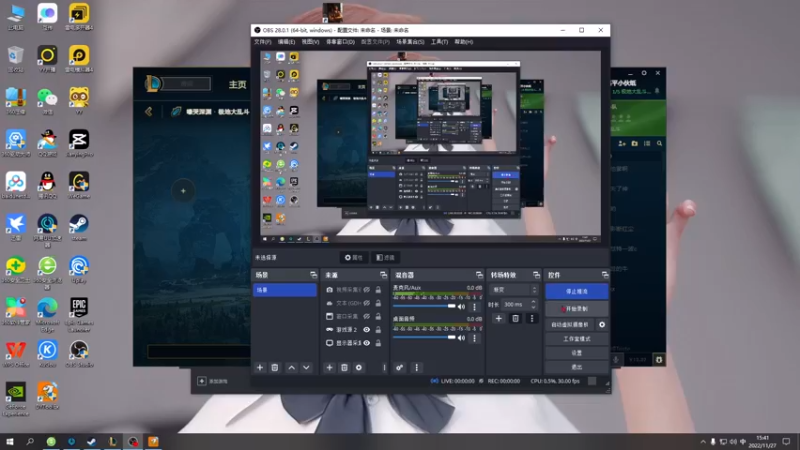The width and height of the screenshot is (800, 450).
Task: Delete the selected scene with trash icon
Action: [x=274, y=367]
